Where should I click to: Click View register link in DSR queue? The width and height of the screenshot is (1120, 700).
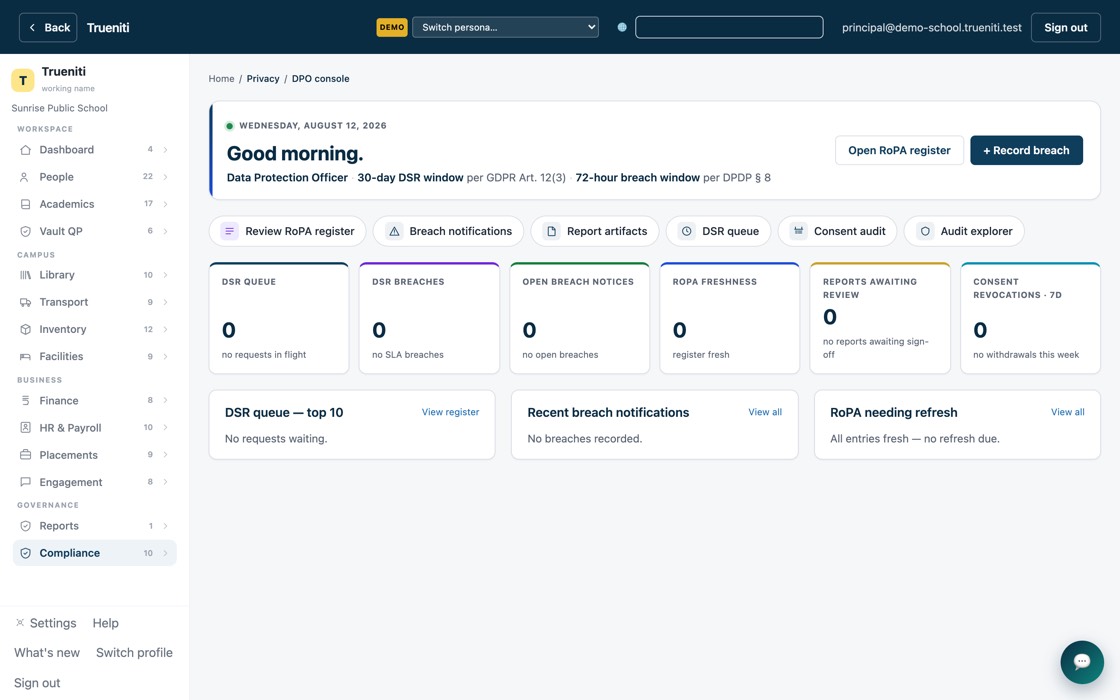pyautogui.click(x=450, y=412)
